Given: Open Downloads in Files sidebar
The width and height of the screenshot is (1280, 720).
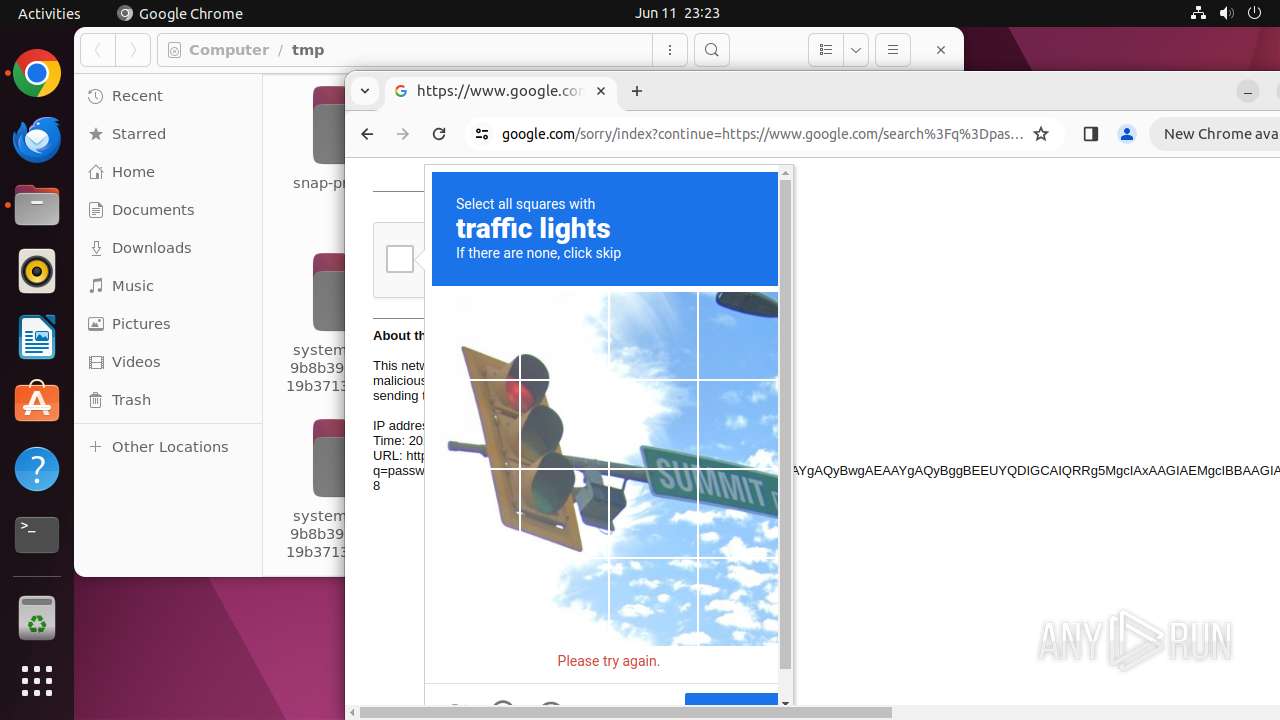Looking at the screenshot, I should point(168,248).
